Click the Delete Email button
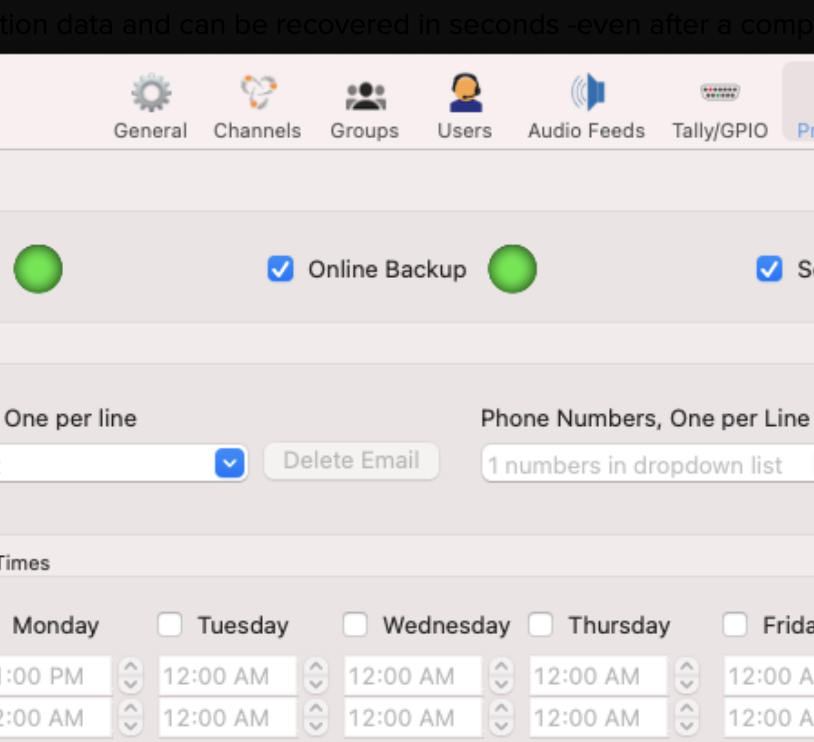This screenshot has width=814, height=742. pos(351,460)
